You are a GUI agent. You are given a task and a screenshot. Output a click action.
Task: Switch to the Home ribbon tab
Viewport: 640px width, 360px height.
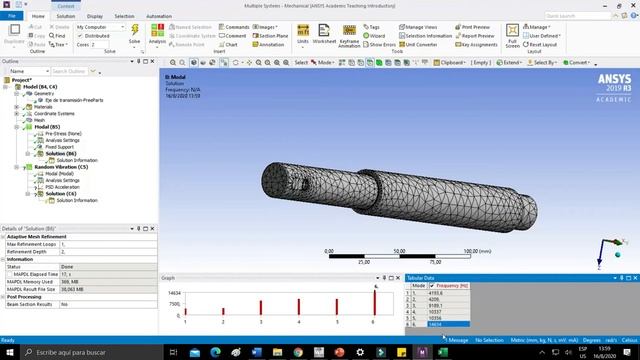(x=38, y=16)
